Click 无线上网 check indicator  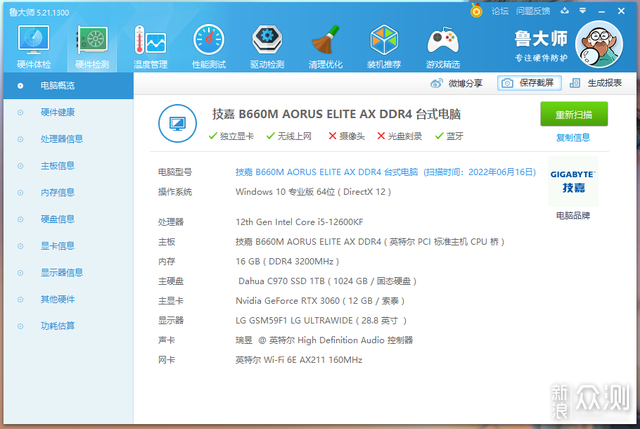point(289,136)
